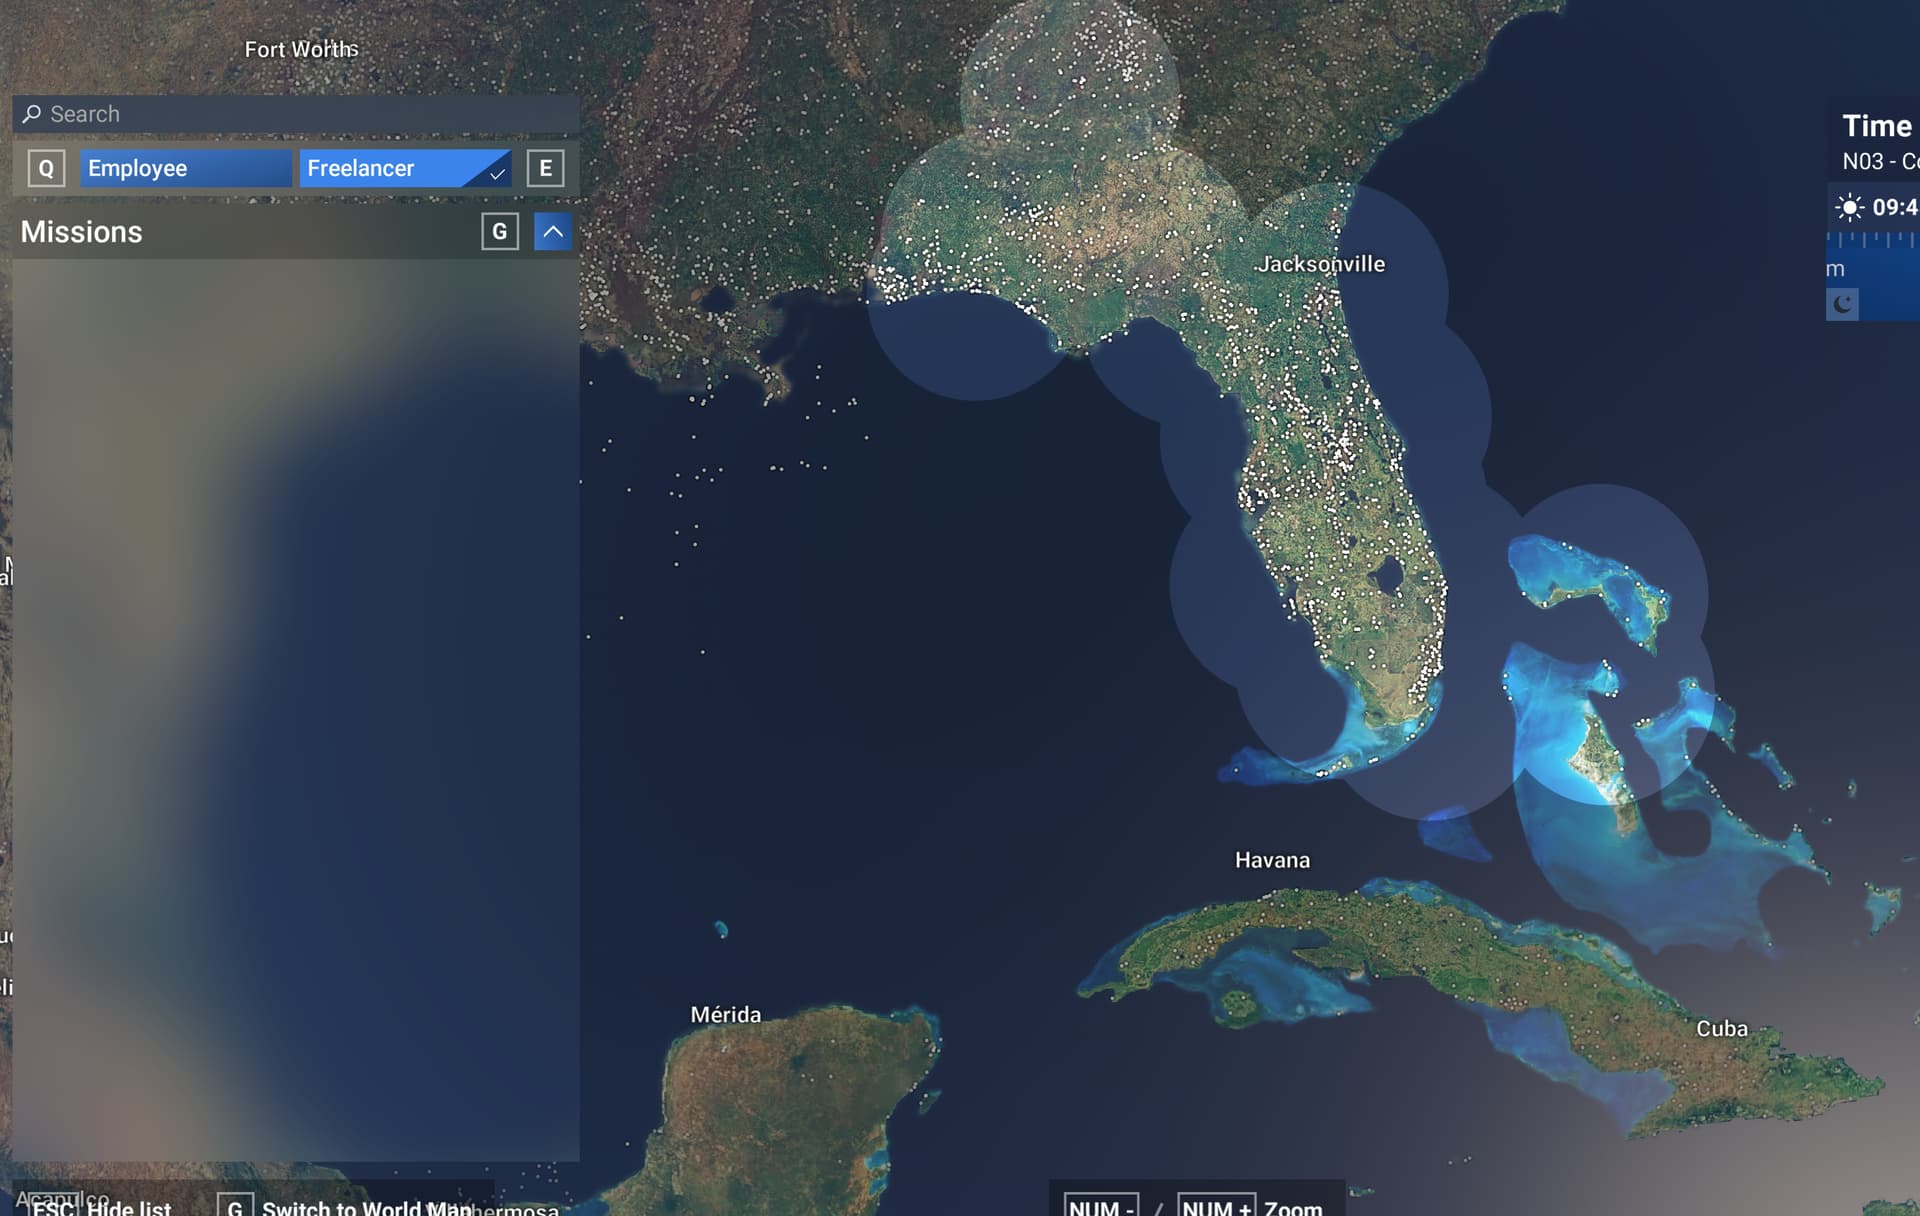Click Hide list at the bottom bar
The width and height of the screenshot is (1920, 1216).
click(x=129, y=1208)
